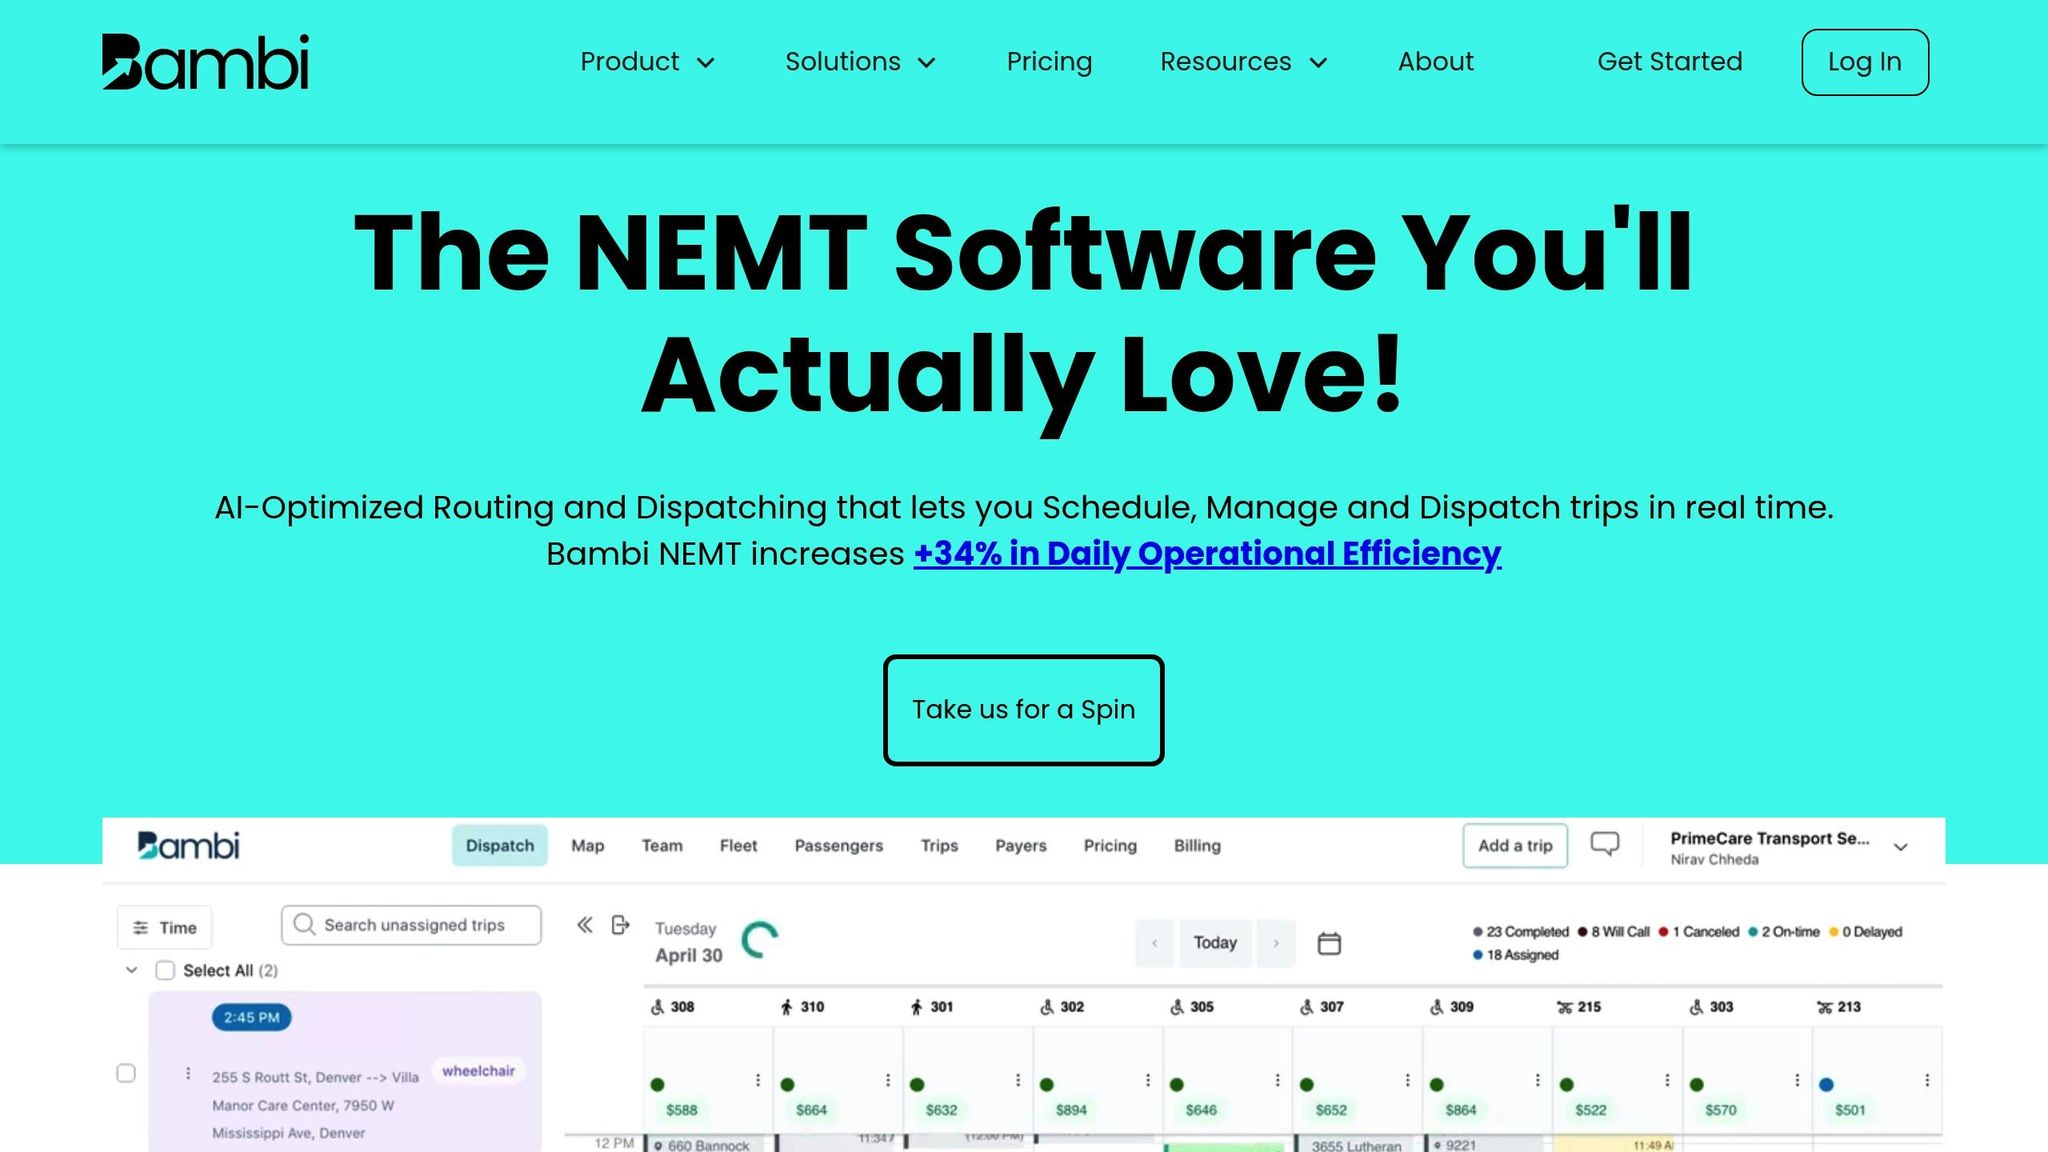Follow the +34% in Daily Operational Efficiency link

click(1207, 554)
